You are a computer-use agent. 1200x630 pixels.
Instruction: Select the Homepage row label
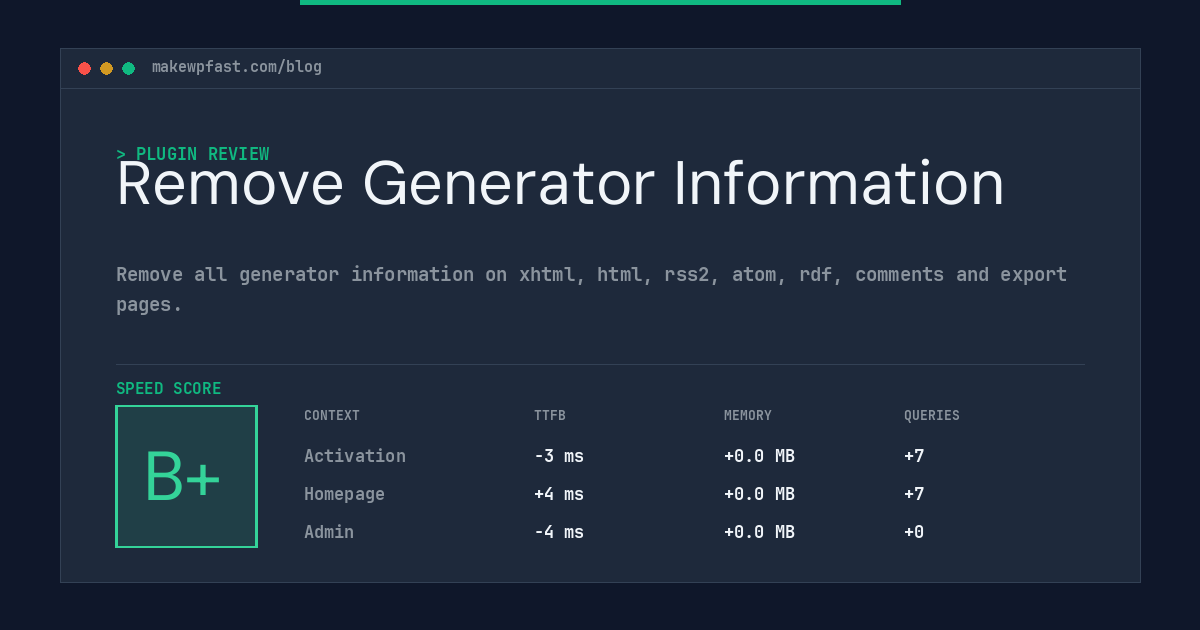pyautogui.click(x=344, y=494)
